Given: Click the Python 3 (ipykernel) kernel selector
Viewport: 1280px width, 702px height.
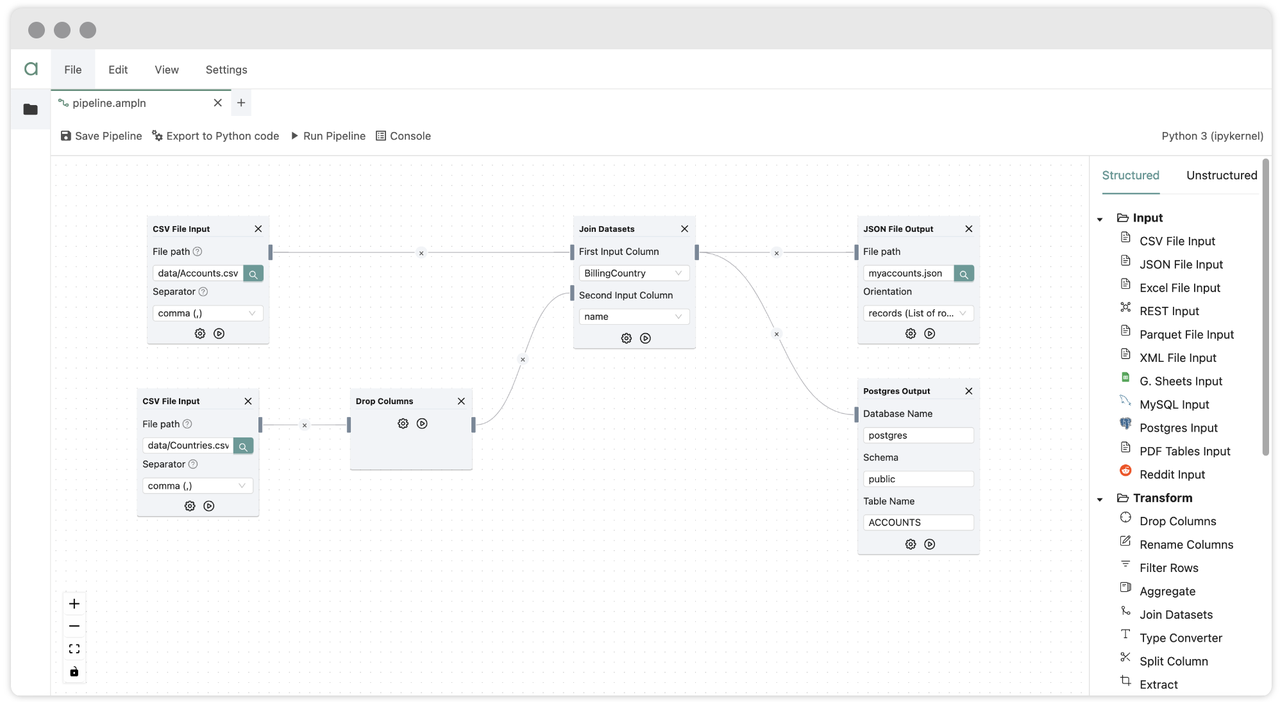Looking at the screenshot, I should coord(1212,136).
